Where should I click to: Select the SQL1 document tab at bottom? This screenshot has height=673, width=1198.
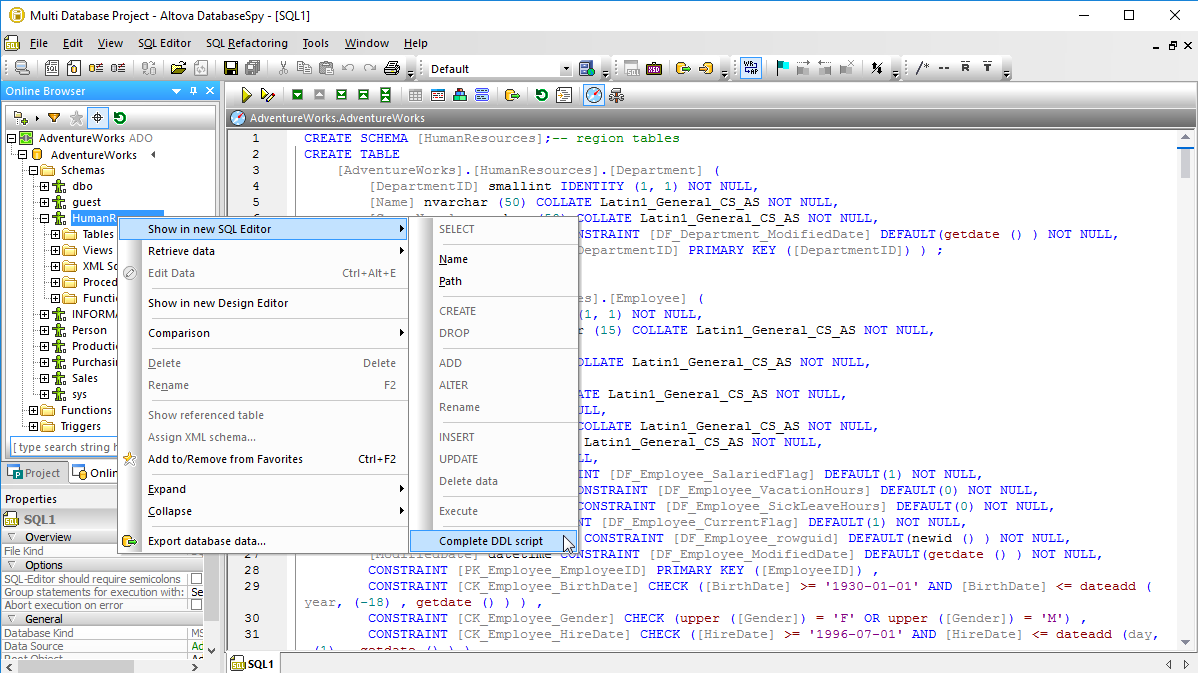pos(254,664)
